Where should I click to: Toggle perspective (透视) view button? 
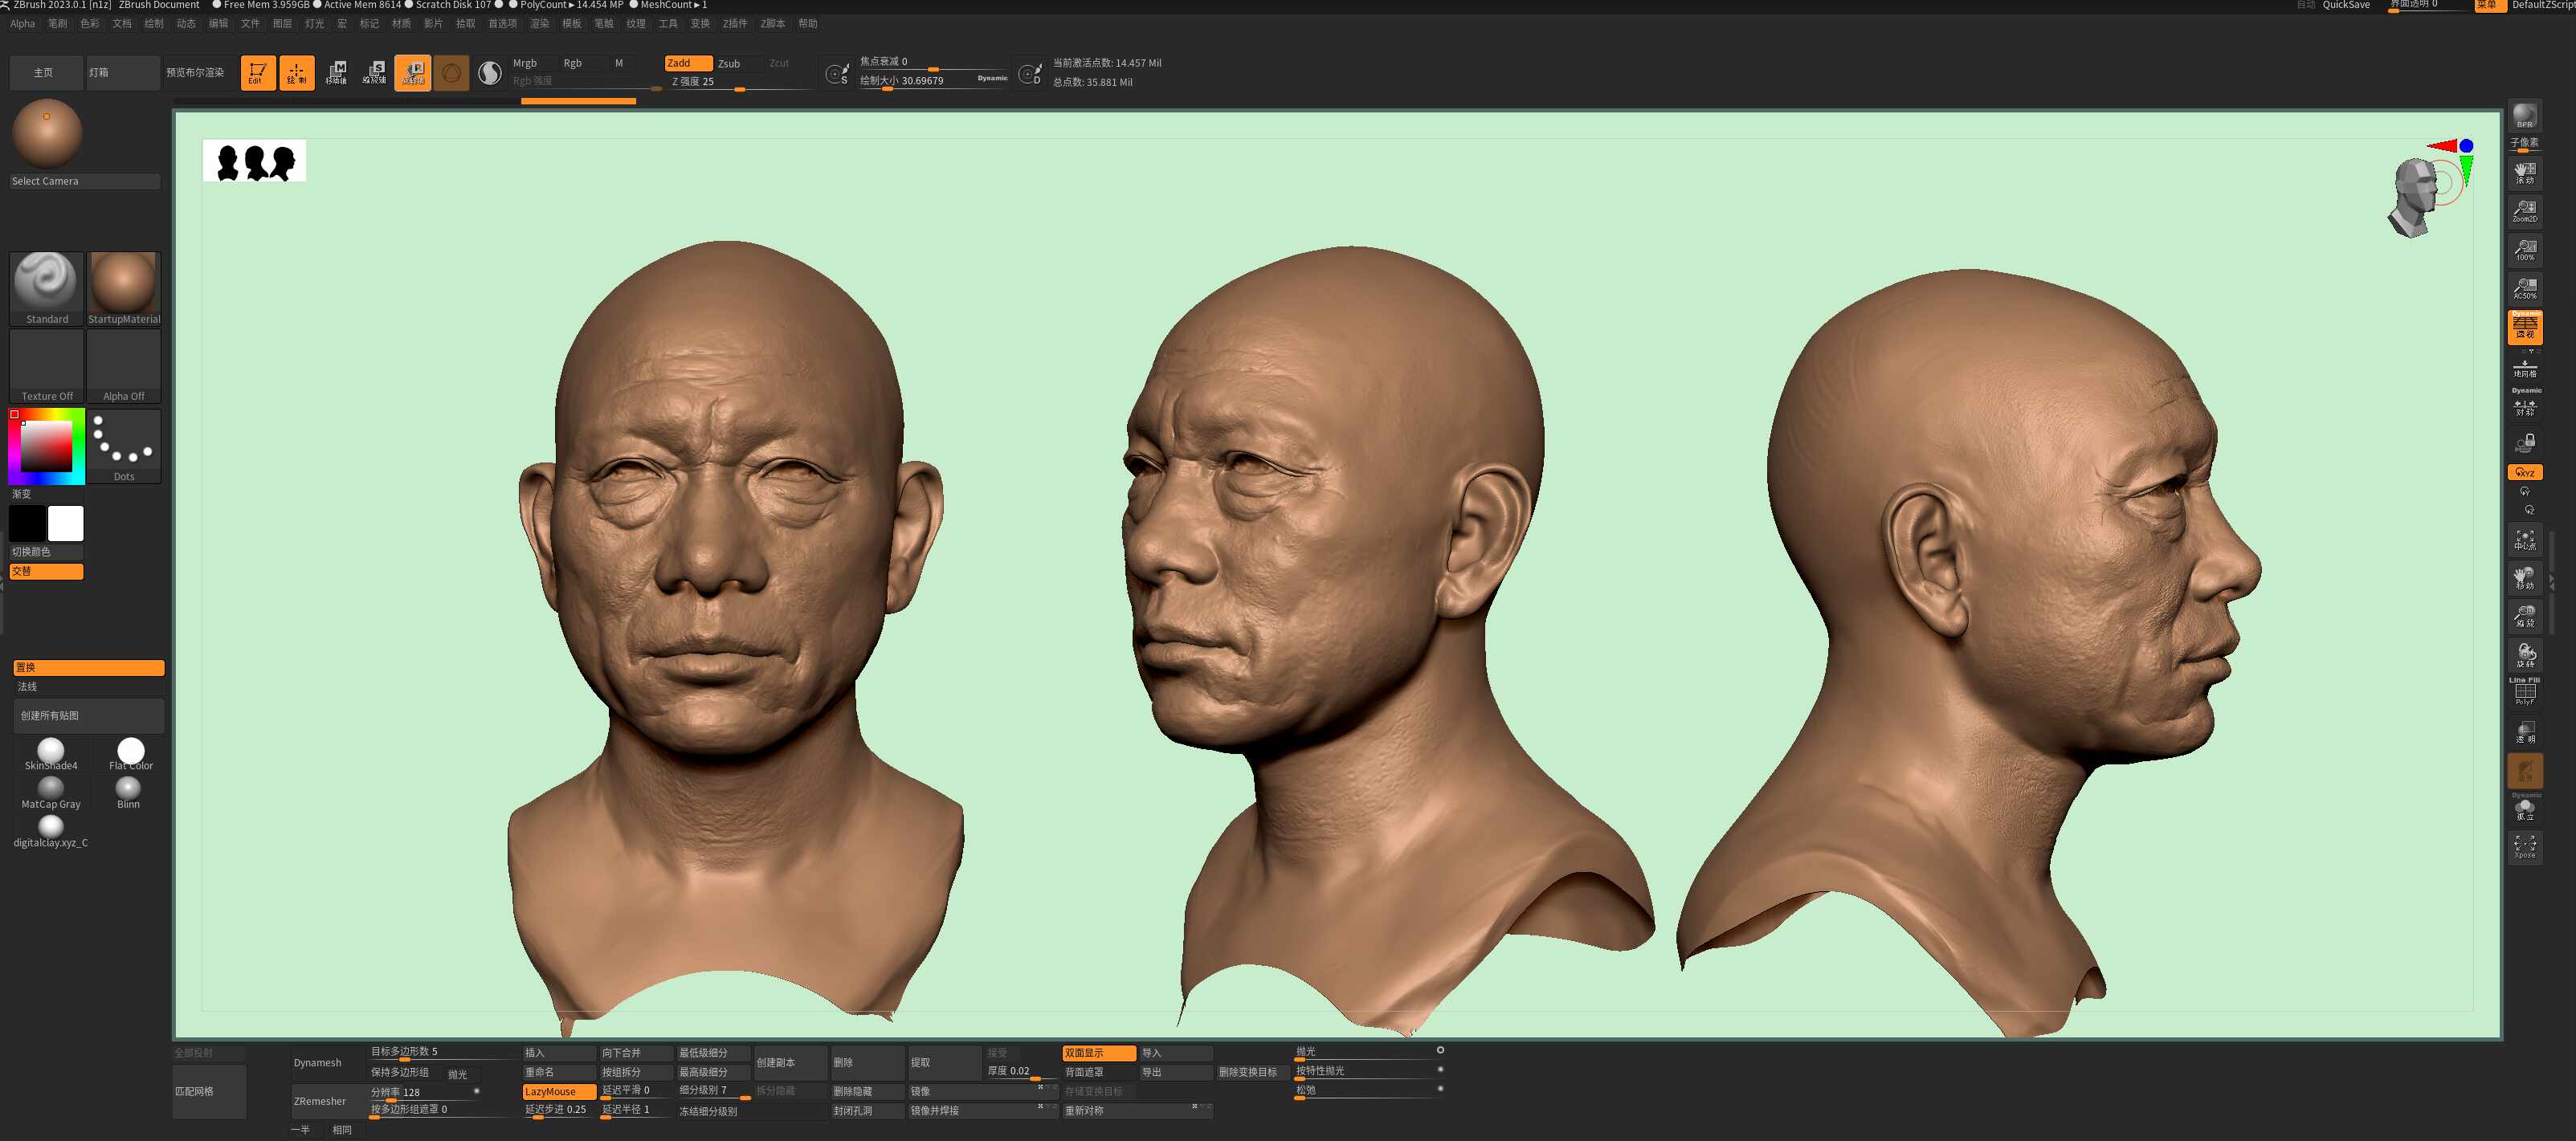2524,327
